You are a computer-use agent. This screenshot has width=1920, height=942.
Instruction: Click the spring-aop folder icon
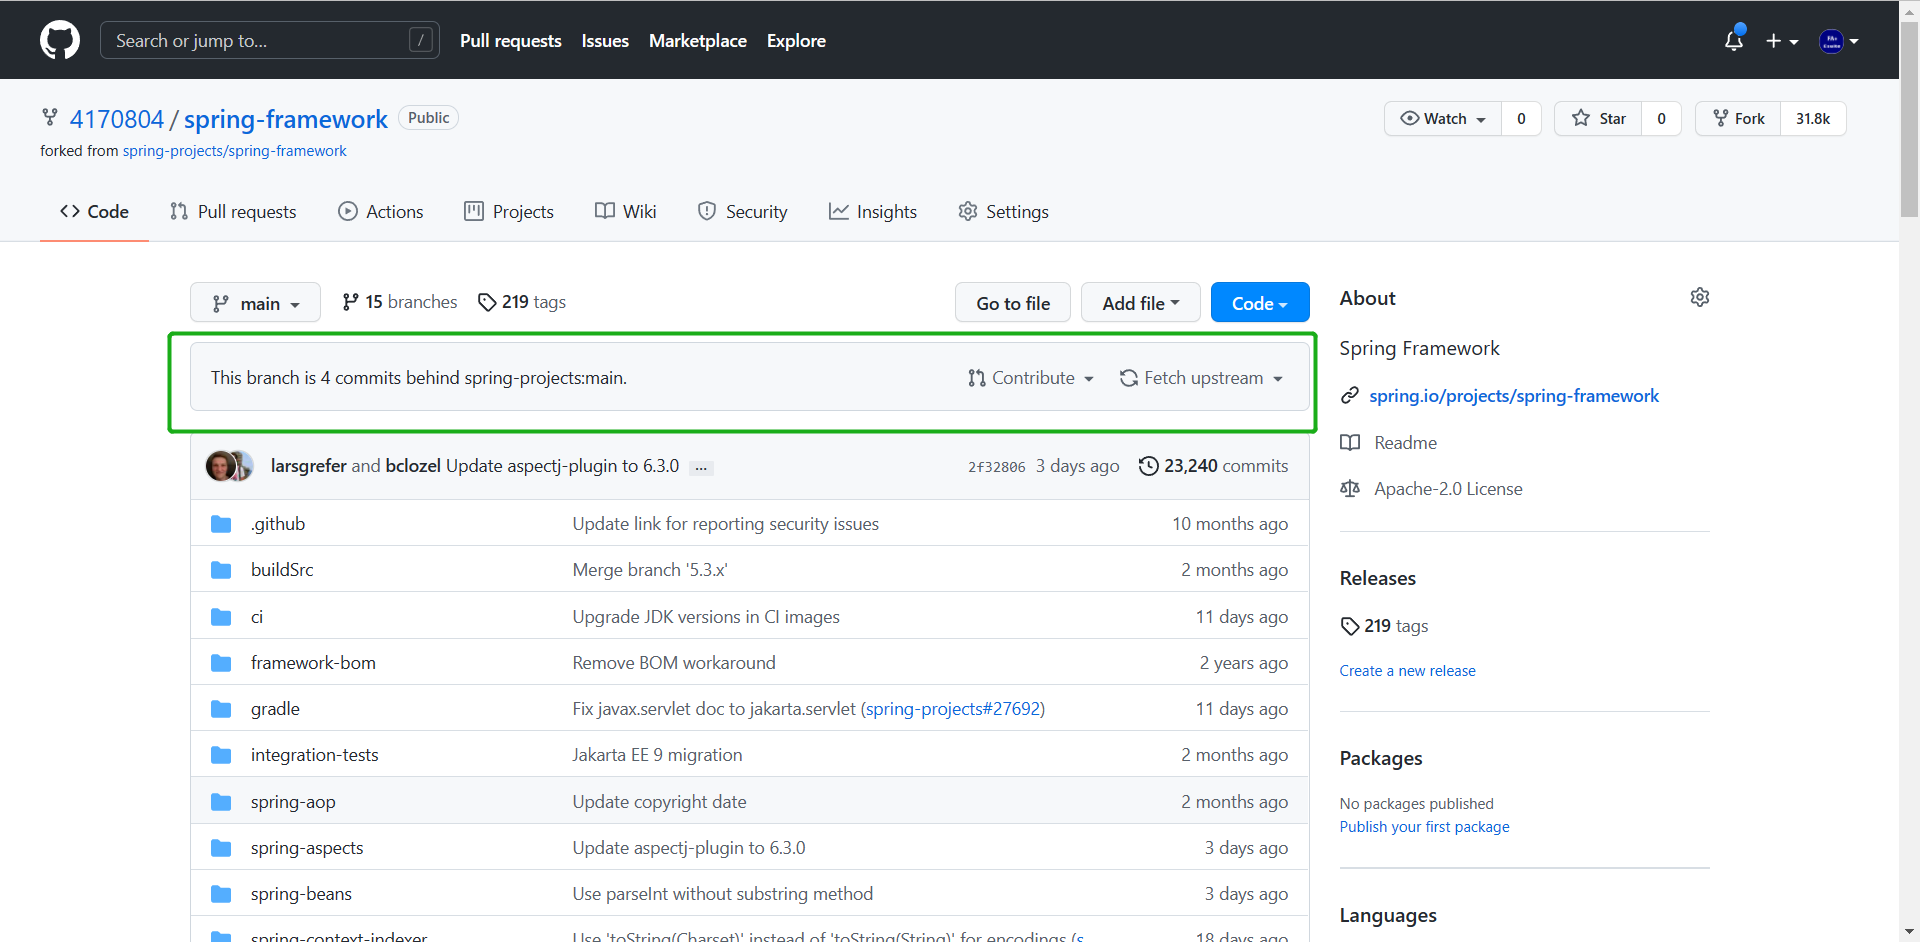(x=221, y=802)
